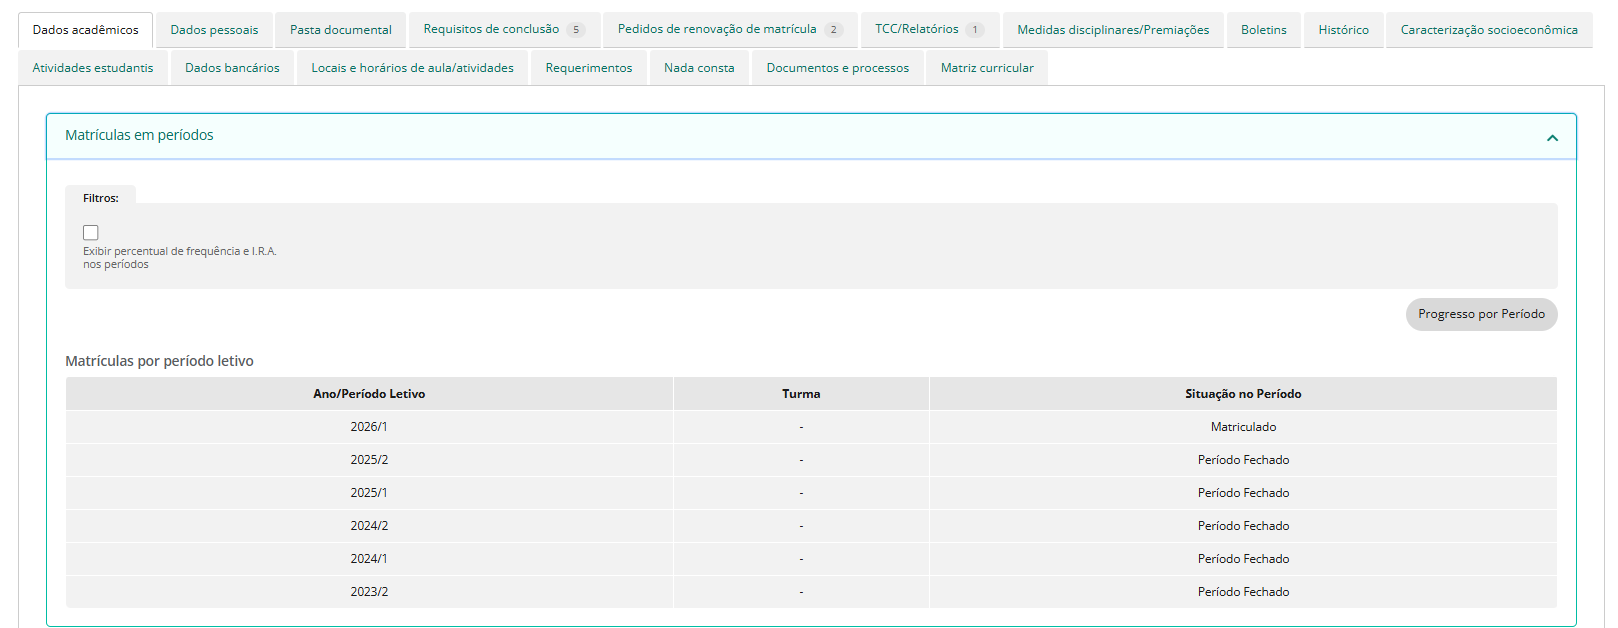
Task: Enable frequency percentage and I.R.A. checkbox
Action: pos(91,233)
